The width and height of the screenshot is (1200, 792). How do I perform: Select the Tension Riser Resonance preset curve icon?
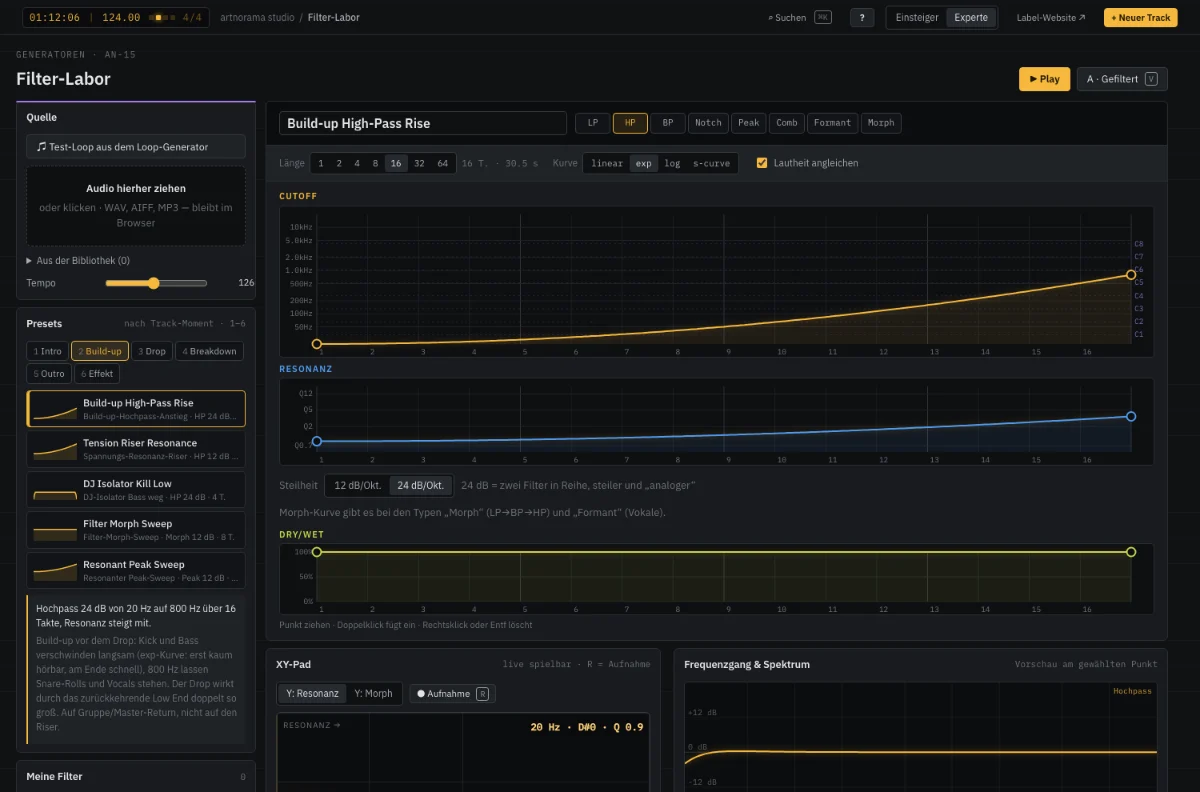pyautogui.click(x=55, y=449)
